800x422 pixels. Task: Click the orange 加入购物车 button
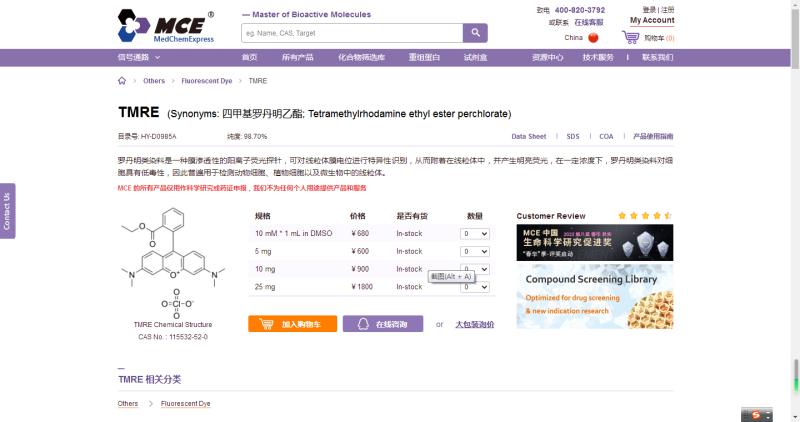(292, 324)
